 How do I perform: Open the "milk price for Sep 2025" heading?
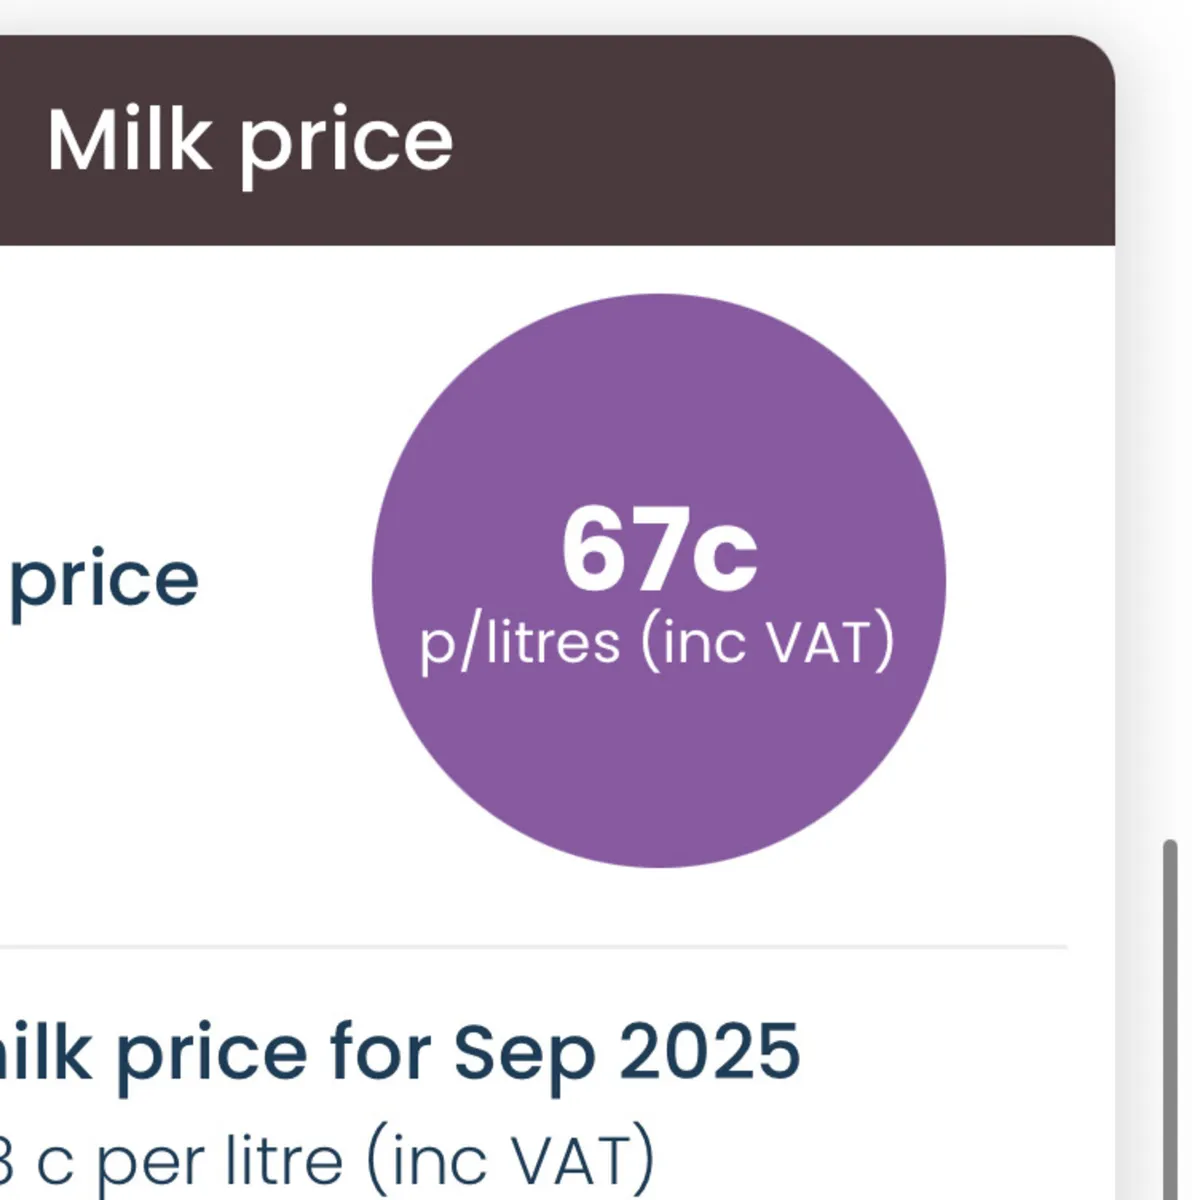click(400, 1053)
